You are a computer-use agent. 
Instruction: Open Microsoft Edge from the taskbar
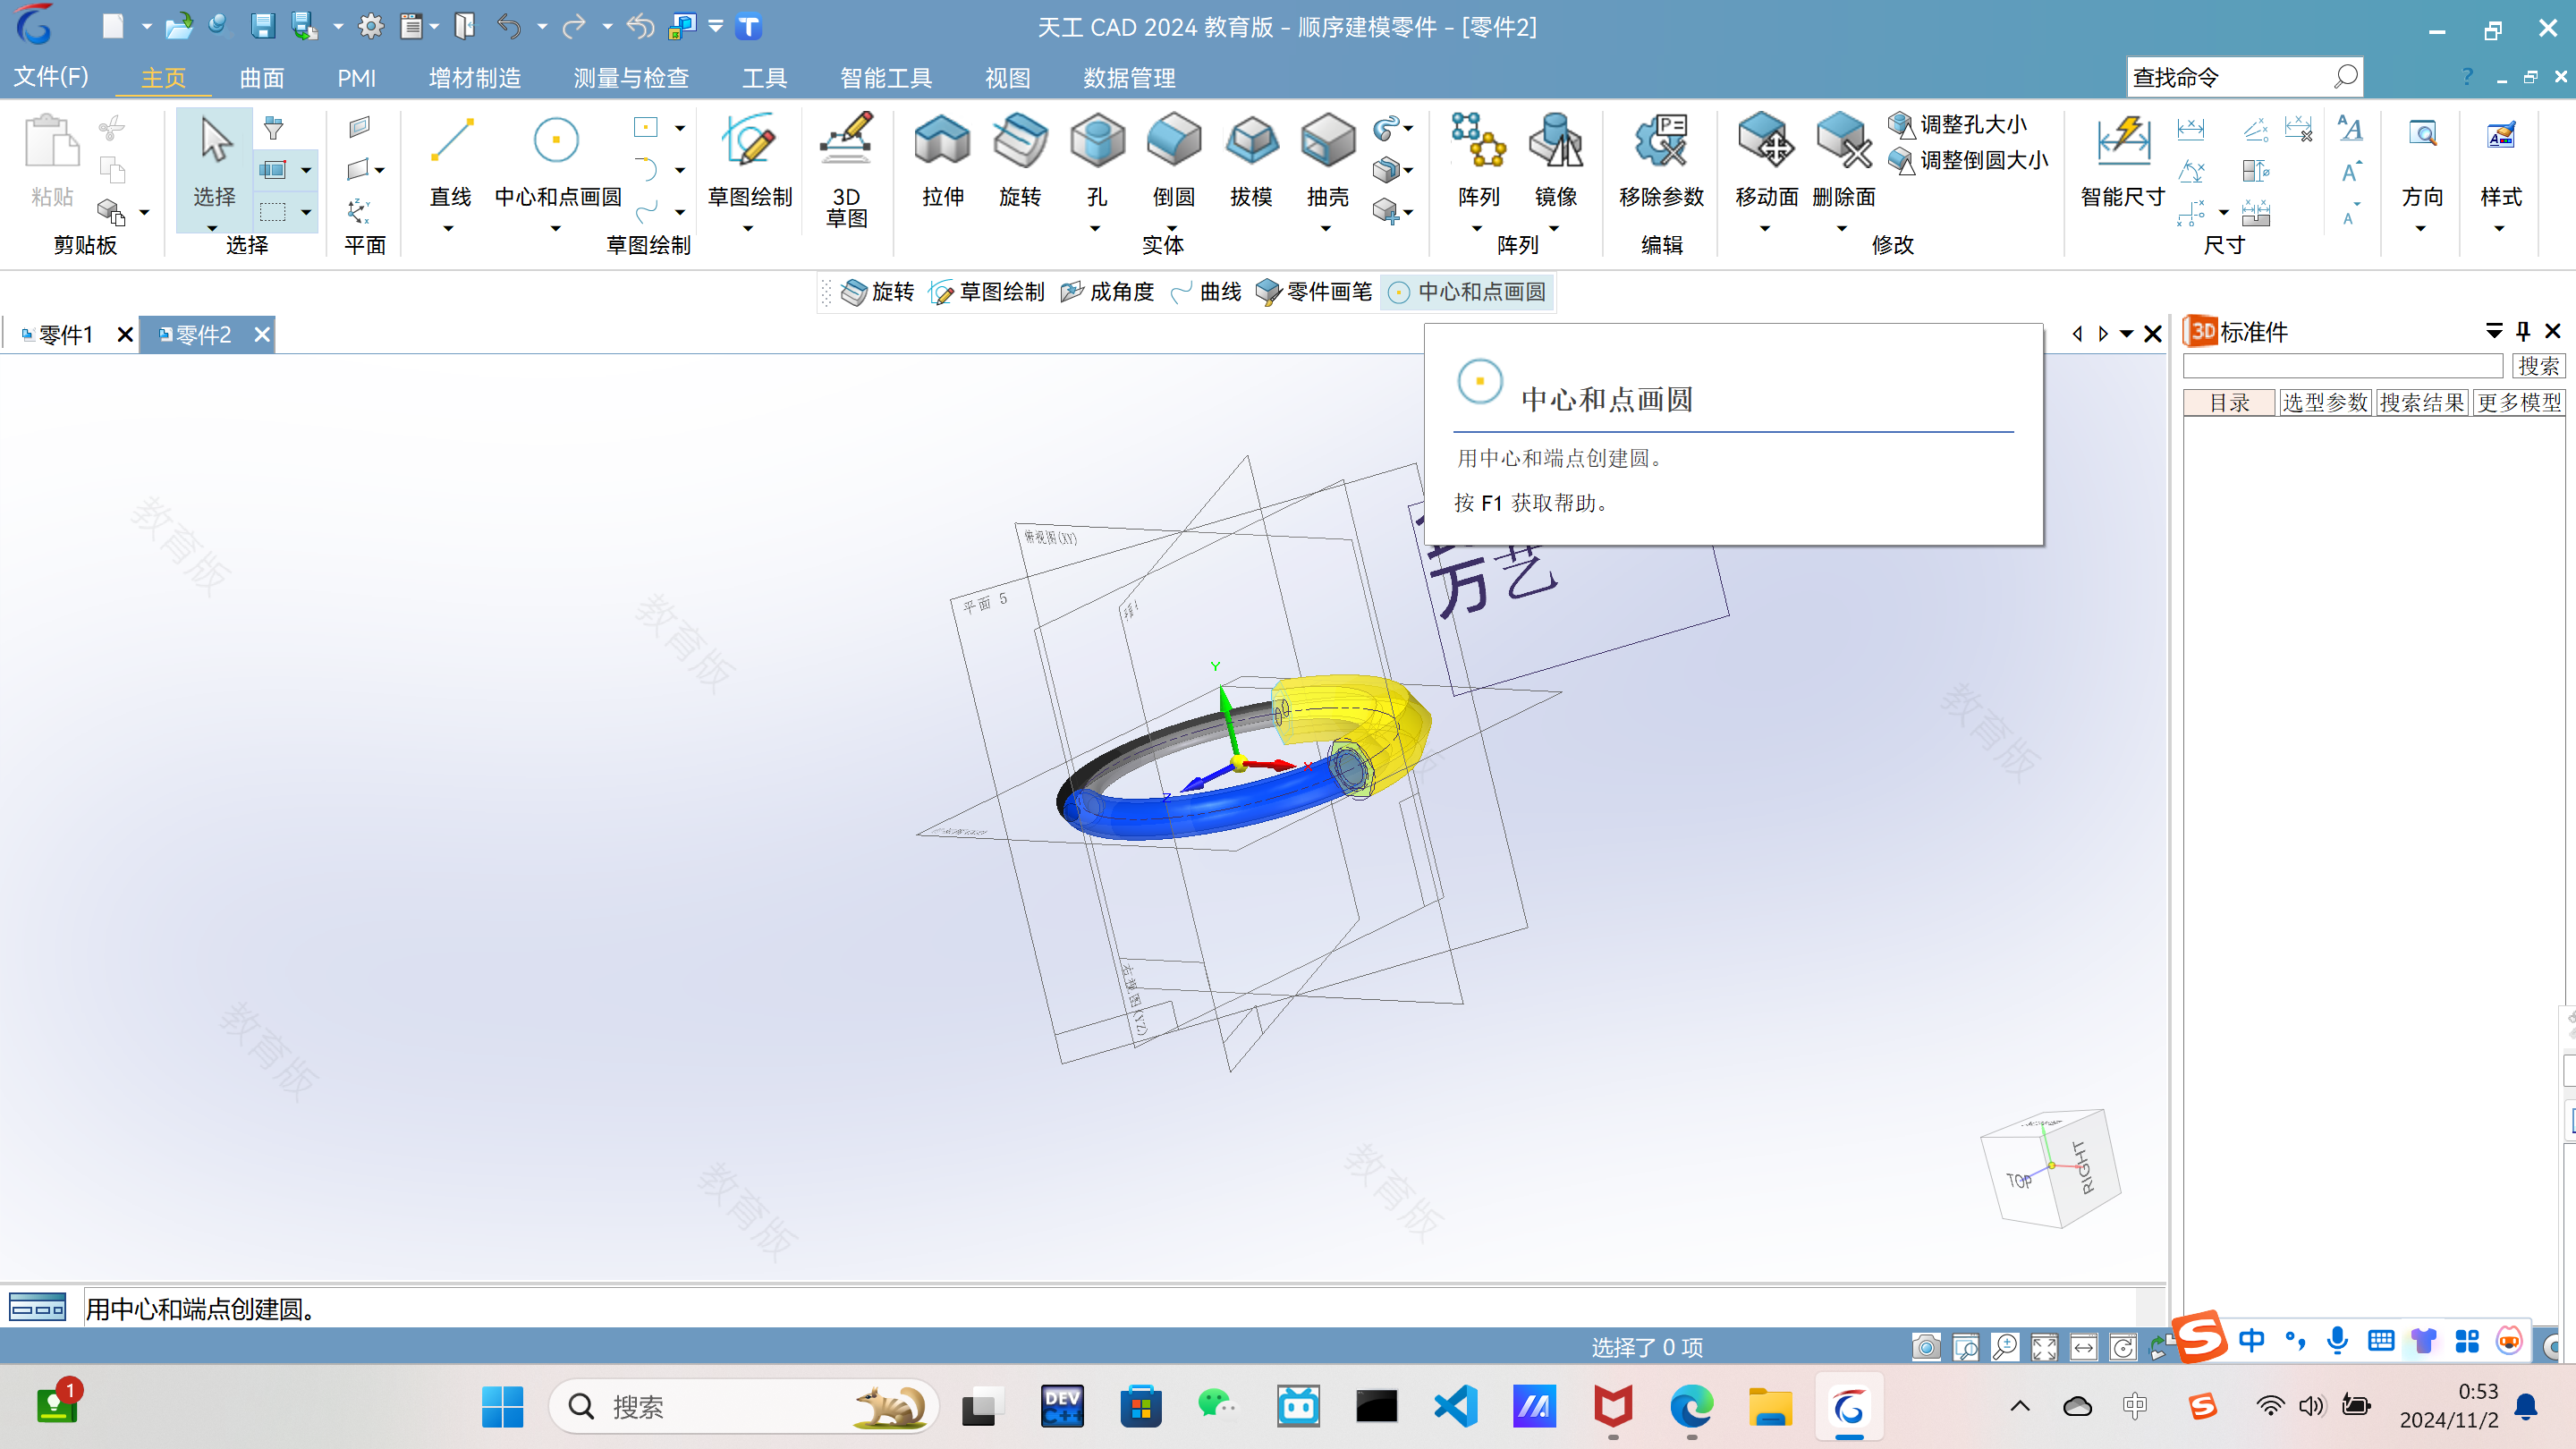coord(1691,1407)
